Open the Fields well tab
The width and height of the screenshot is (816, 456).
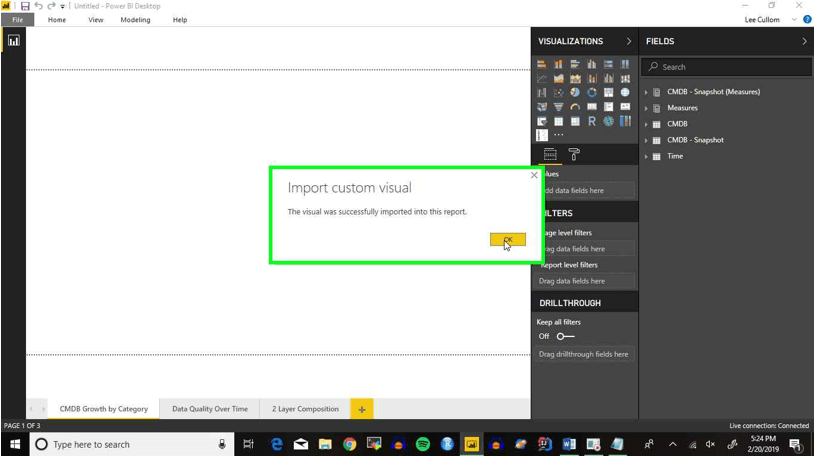point(550,154)
